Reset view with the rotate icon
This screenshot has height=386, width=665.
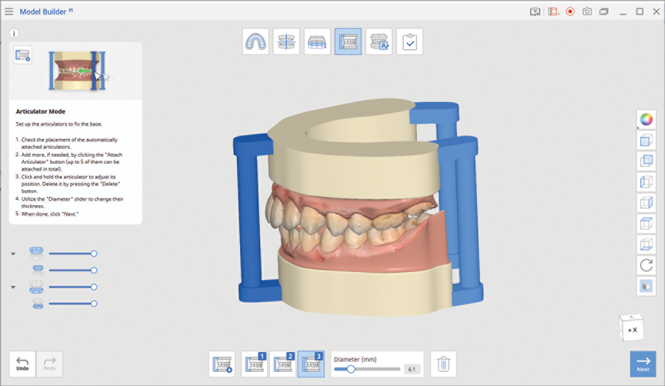[x=646, y=266]
